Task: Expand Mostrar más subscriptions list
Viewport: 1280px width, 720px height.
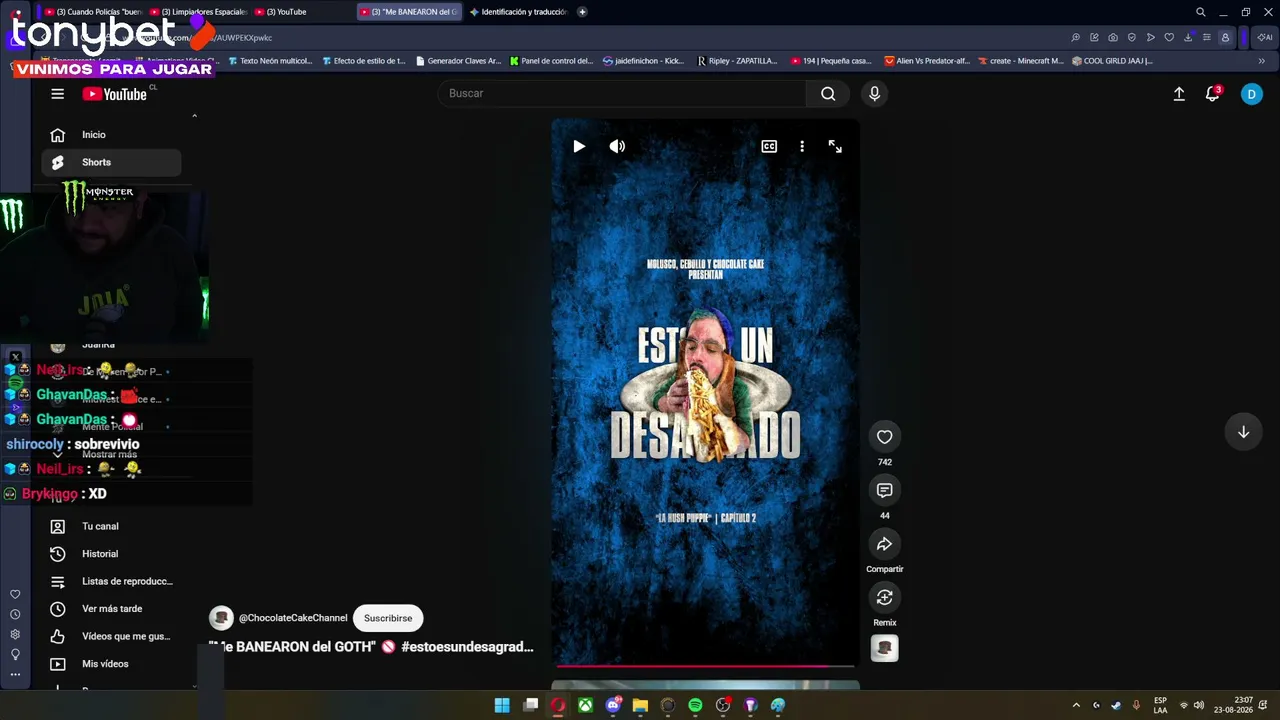Action: click(x=109, y=454)
